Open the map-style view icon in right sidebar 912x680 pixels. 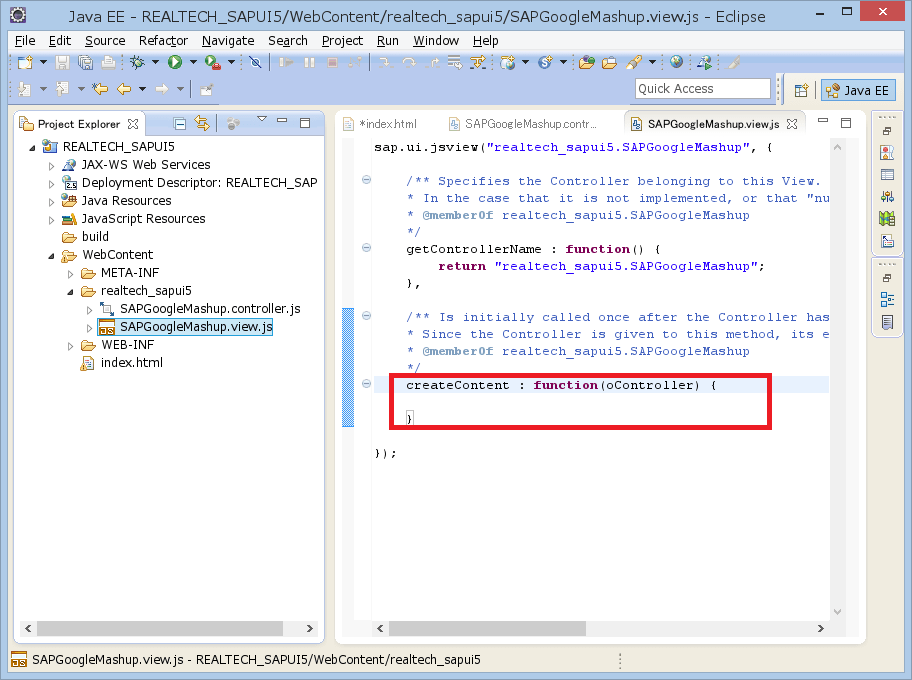(x=887, y=219)
